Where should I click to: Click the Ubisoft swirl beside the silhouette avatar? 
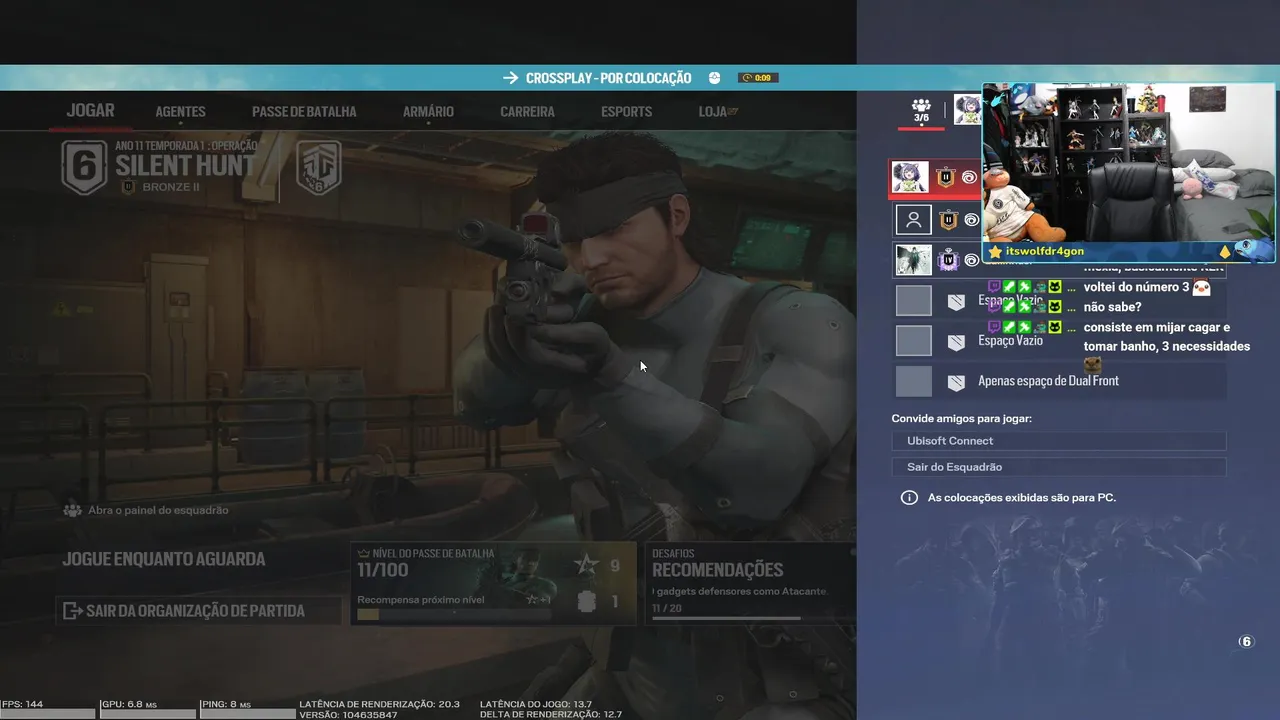click(971, 220)
